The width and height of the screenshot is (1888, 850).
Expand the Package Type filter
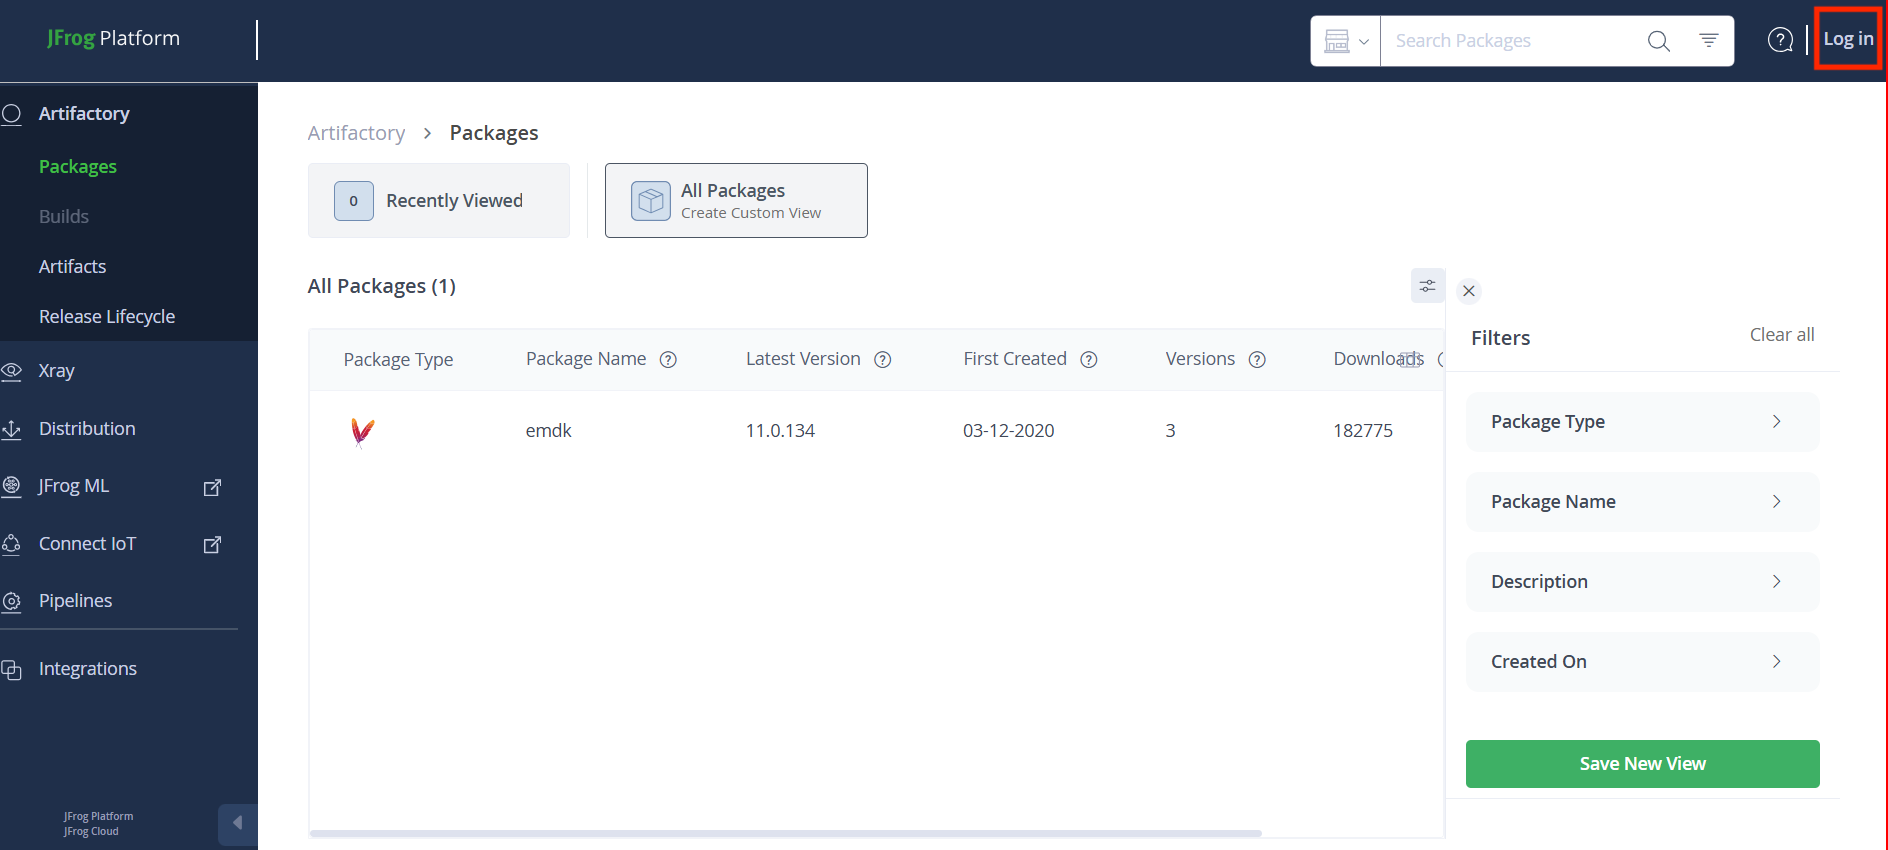pyautogui.click(x=1642, y=422)
